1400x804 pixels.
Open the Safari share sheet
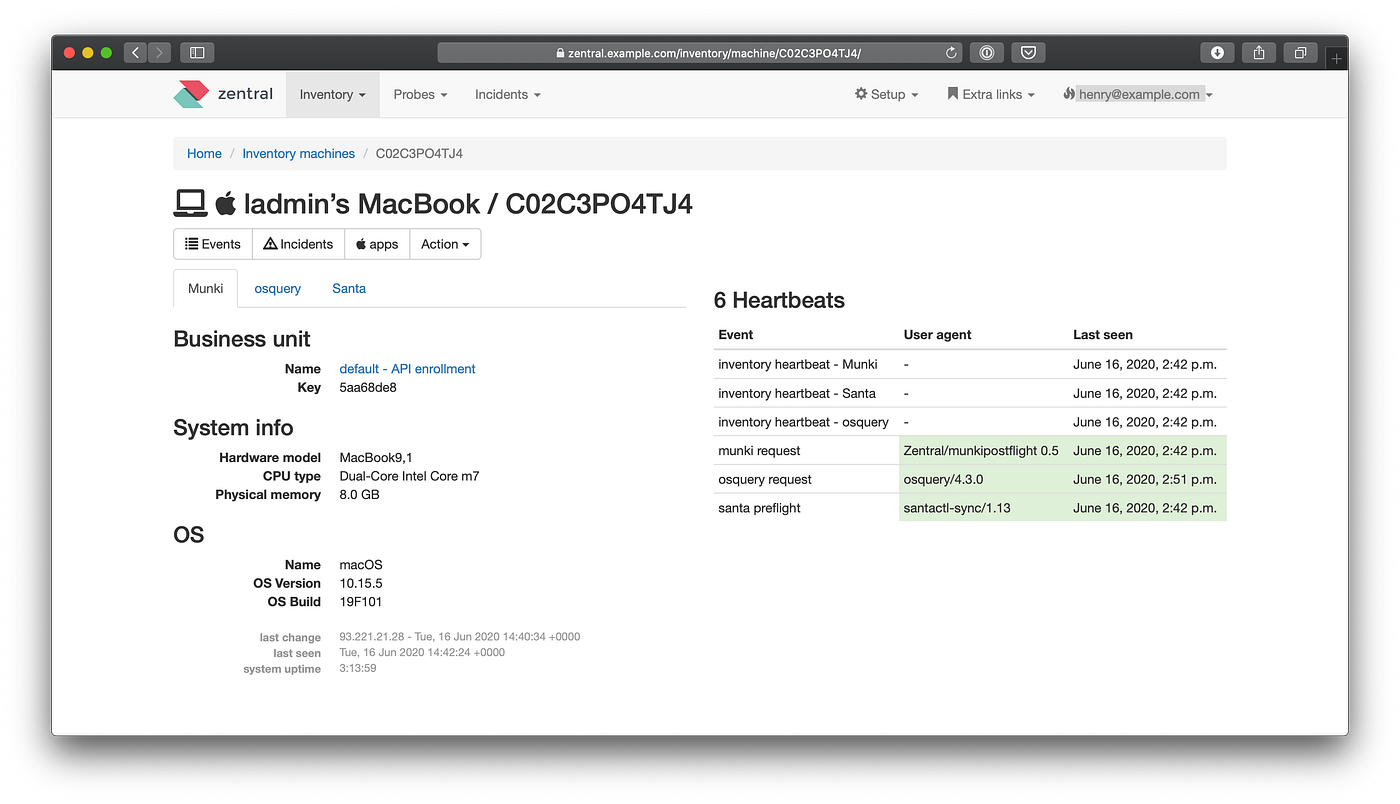click(1259, 52)
